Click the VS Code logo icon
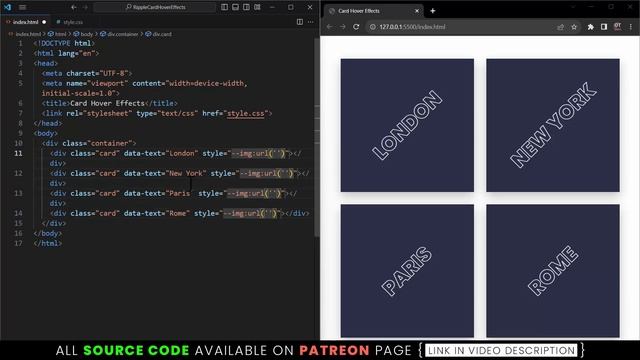 7,7
